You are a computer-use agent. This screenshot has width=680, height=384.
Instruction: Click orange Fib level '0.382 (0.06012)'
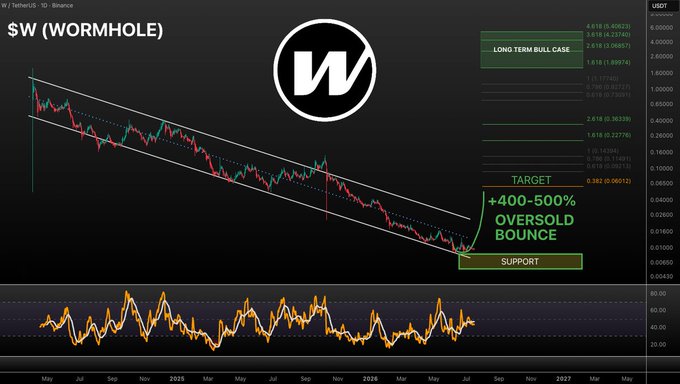click(609, 181)
